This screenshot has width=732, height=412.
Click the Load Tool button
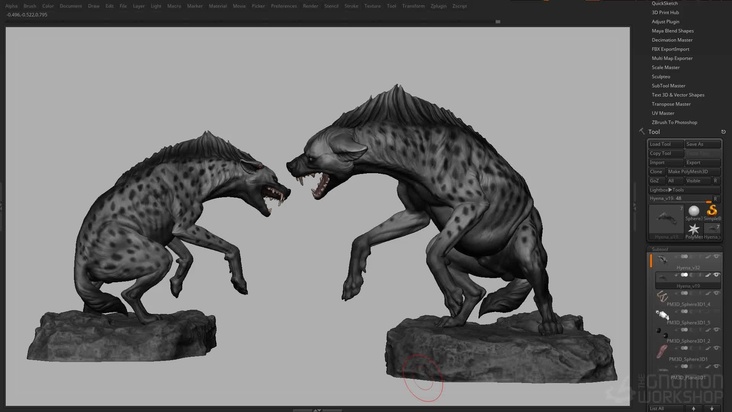pyautogui.click(x=666, y=144)
